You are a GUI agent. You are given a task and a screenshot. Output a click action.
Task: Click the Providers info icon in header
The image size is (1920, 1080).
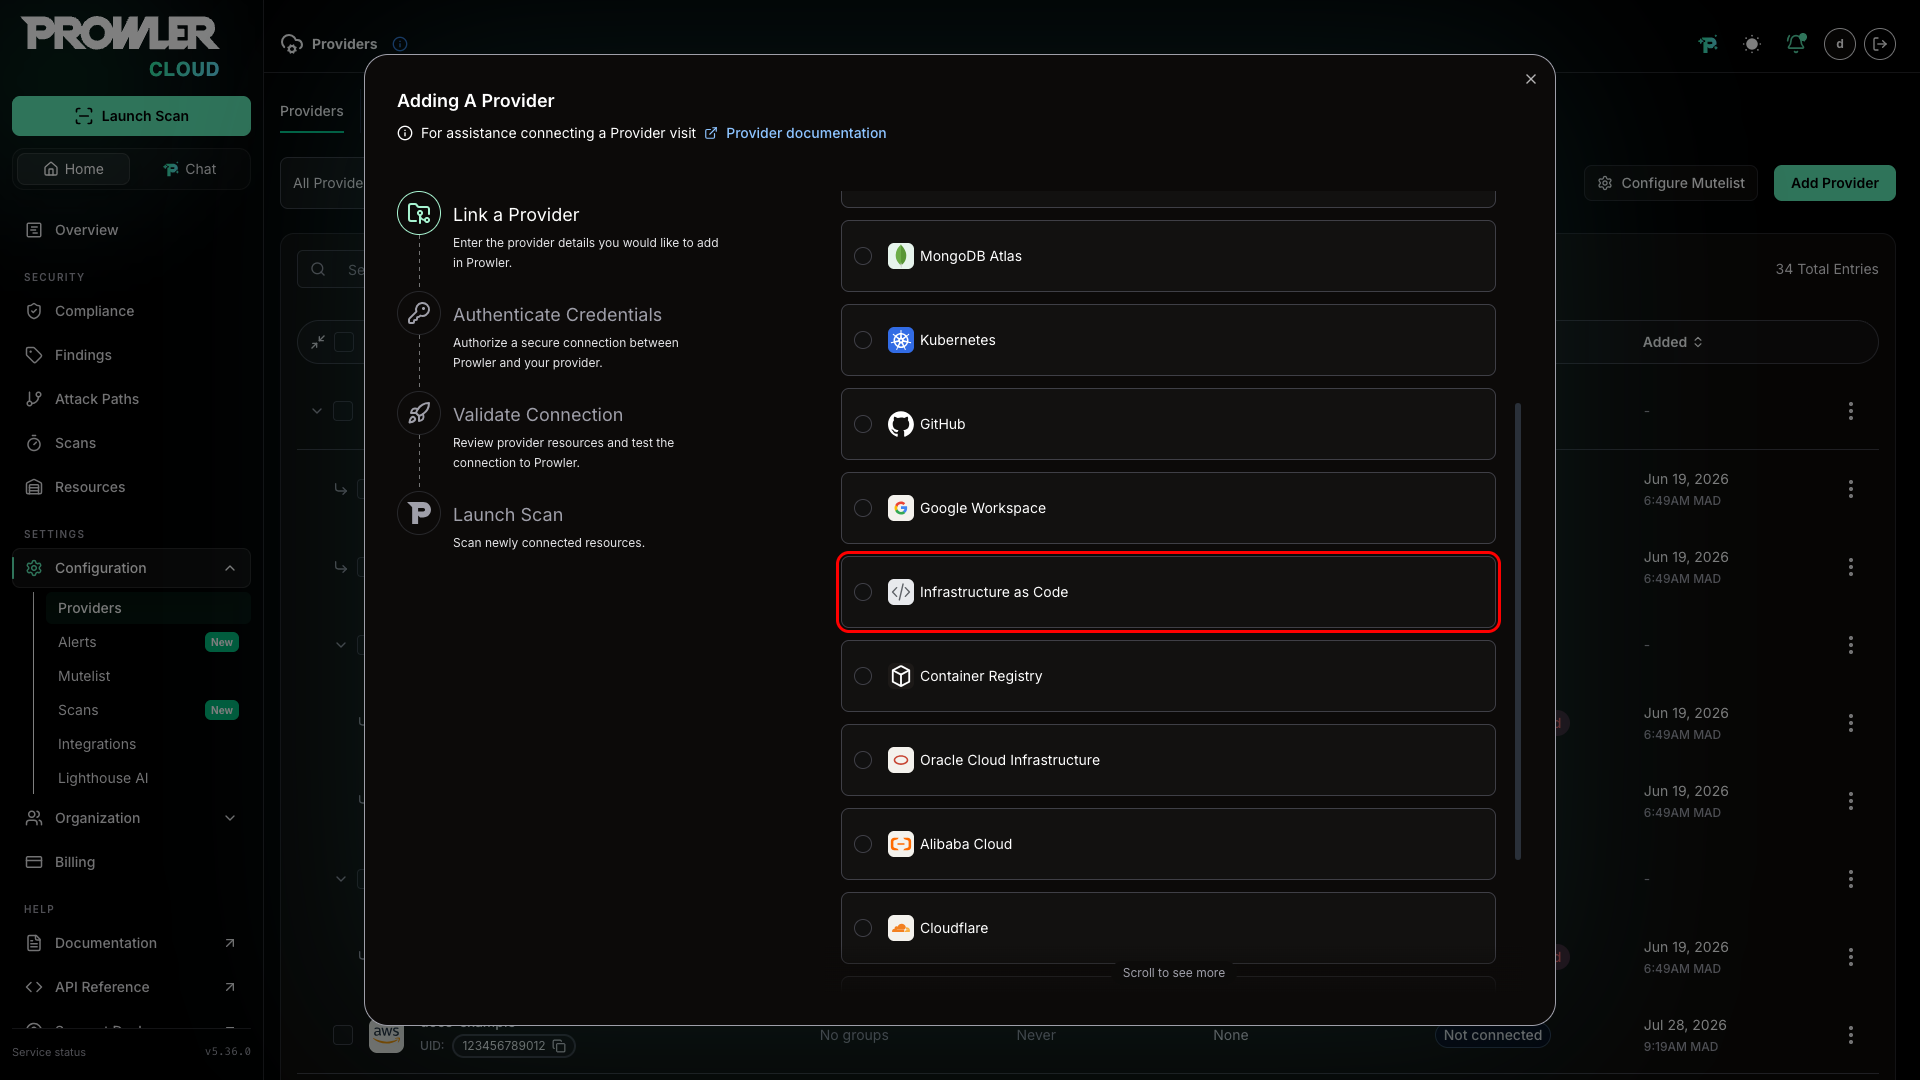[x=400, y=44]
